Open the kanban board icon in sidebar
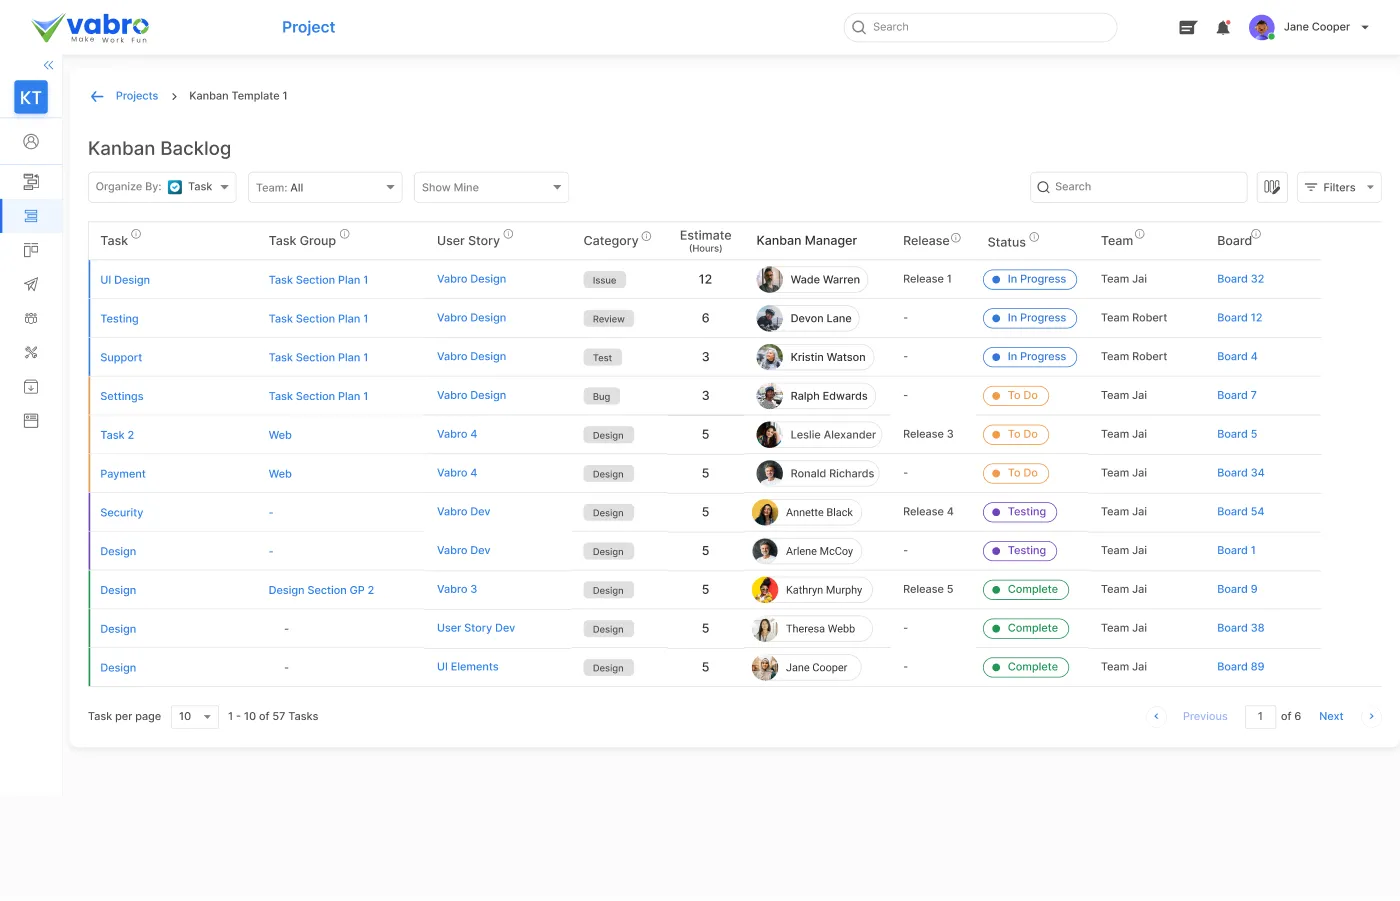Image resolution: width=1400 pixels, height=901 pixels. (x=31, y=250)
